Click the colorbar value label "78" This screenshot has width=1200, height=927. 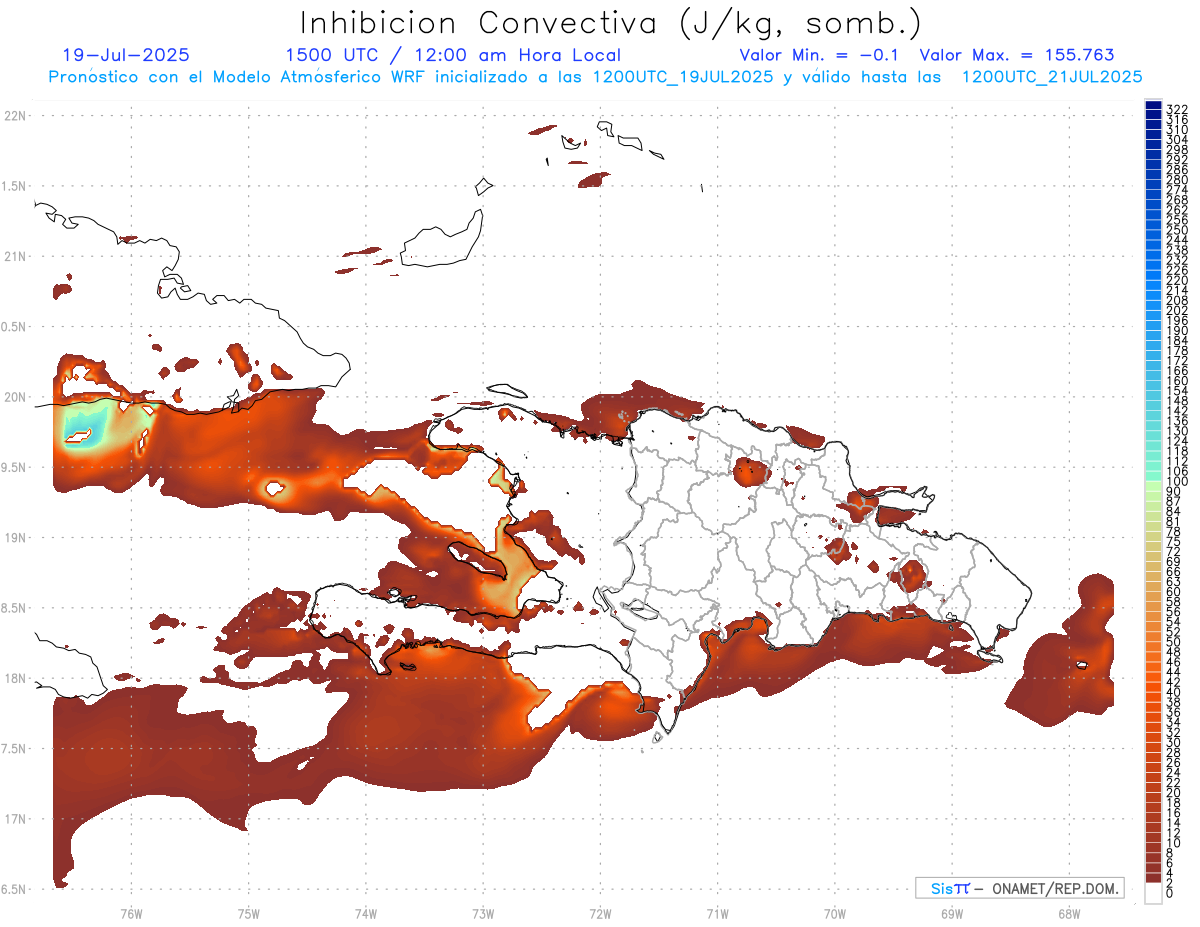1174,531
